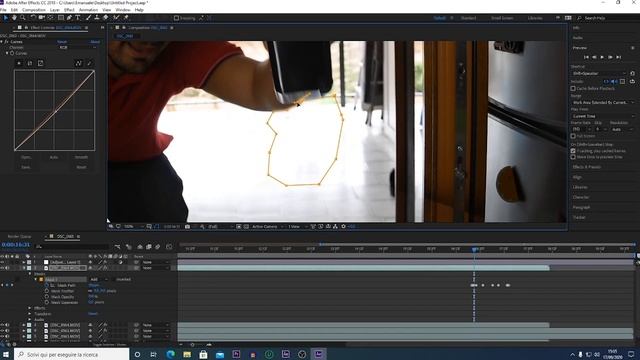640x360 pixels.
Task: Click the pencil draw icon in Curves
Action: click(89, 63)
